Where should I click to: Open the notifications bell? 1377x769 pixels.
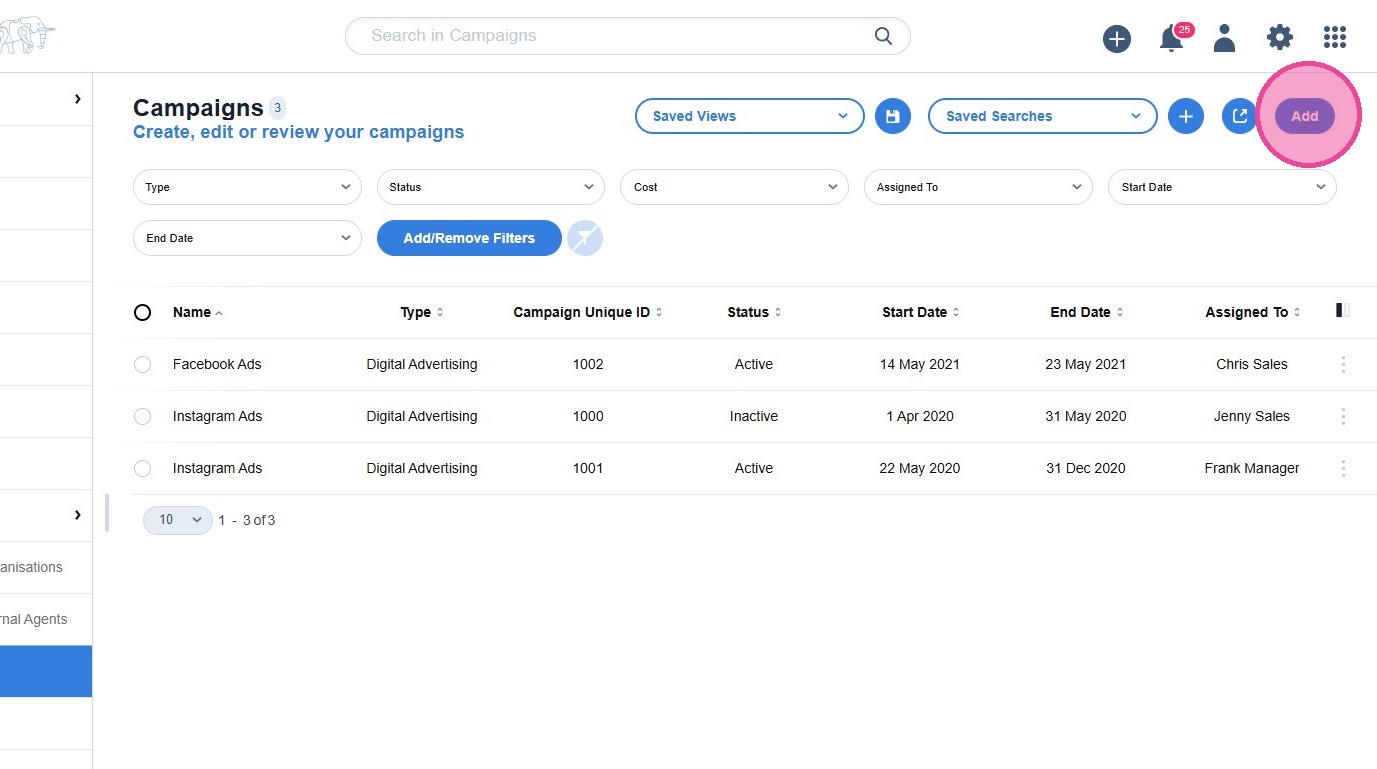[1171, 39]
